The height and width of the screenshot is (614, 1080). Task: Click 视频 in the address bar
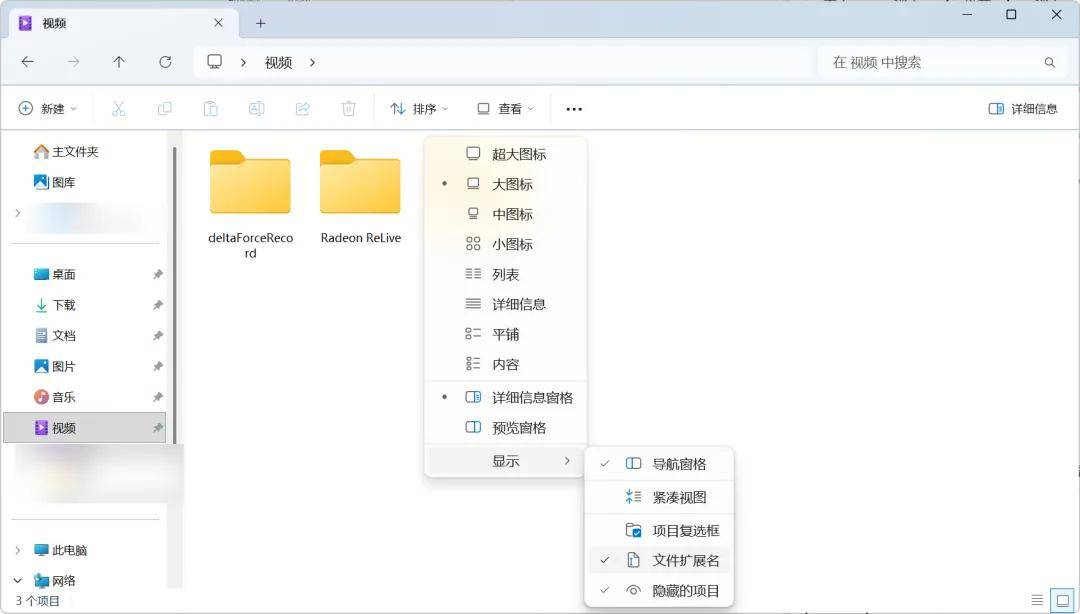coord(278,63)
